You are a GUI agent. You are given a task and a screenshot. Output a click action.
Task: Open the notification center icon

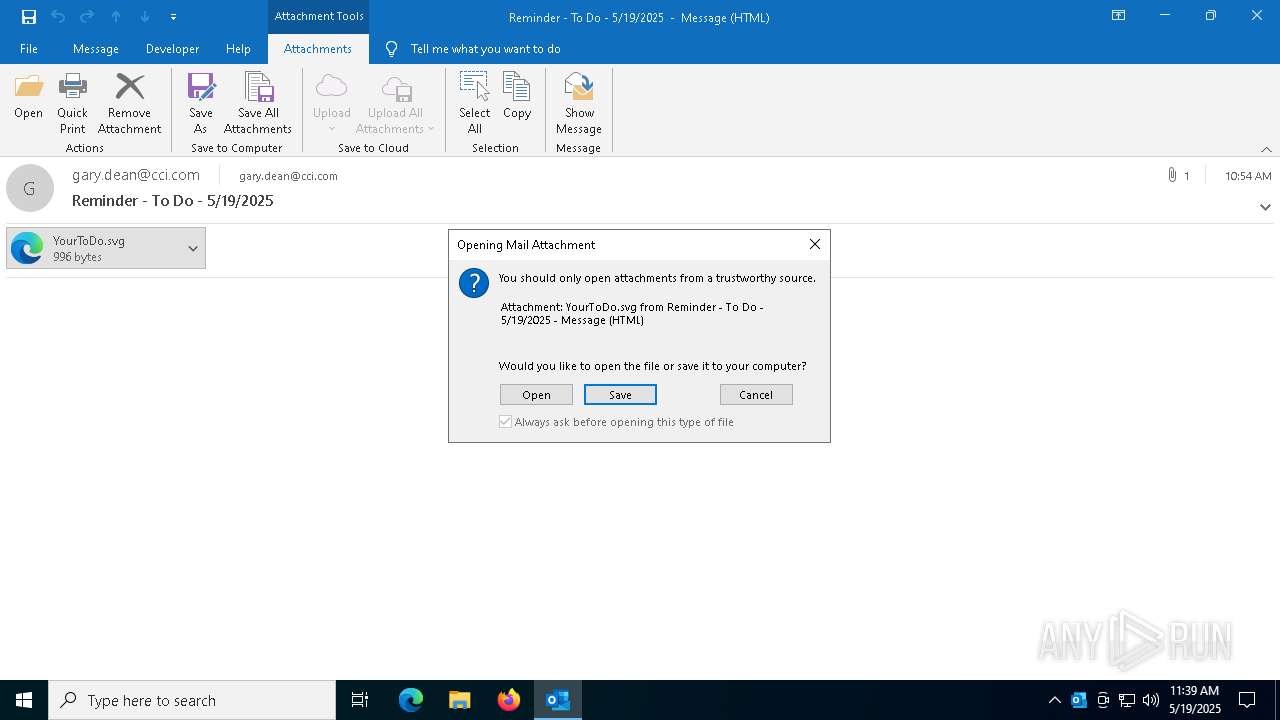pyautogui.click(x=1247, y=700)
